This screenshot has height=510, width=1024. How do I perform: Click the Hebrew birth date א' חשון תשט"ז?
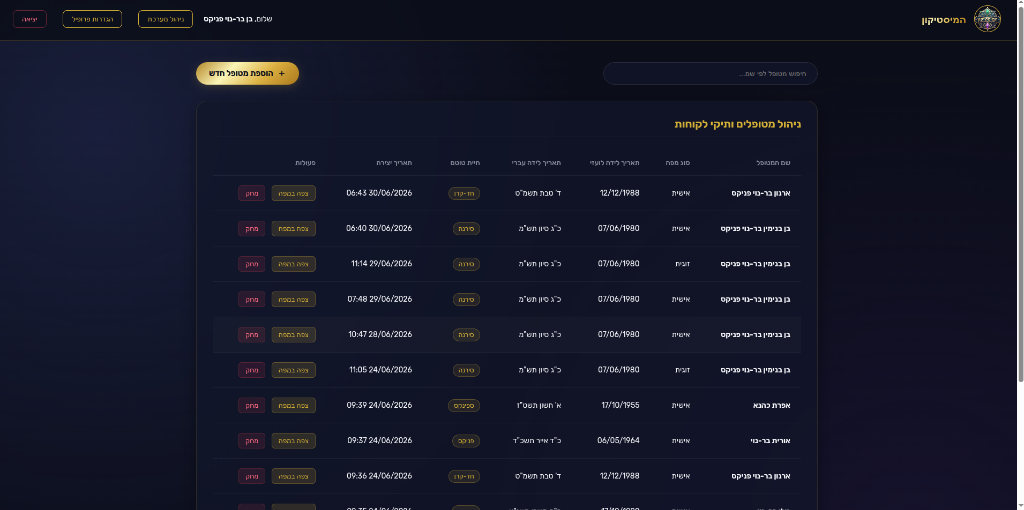tap(539, 406)
